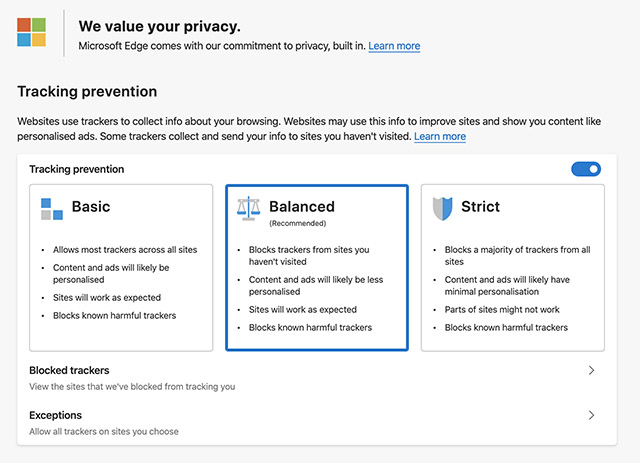Click the Microsoft logo icon
This screenshot has width=640, height=463.
32,32
